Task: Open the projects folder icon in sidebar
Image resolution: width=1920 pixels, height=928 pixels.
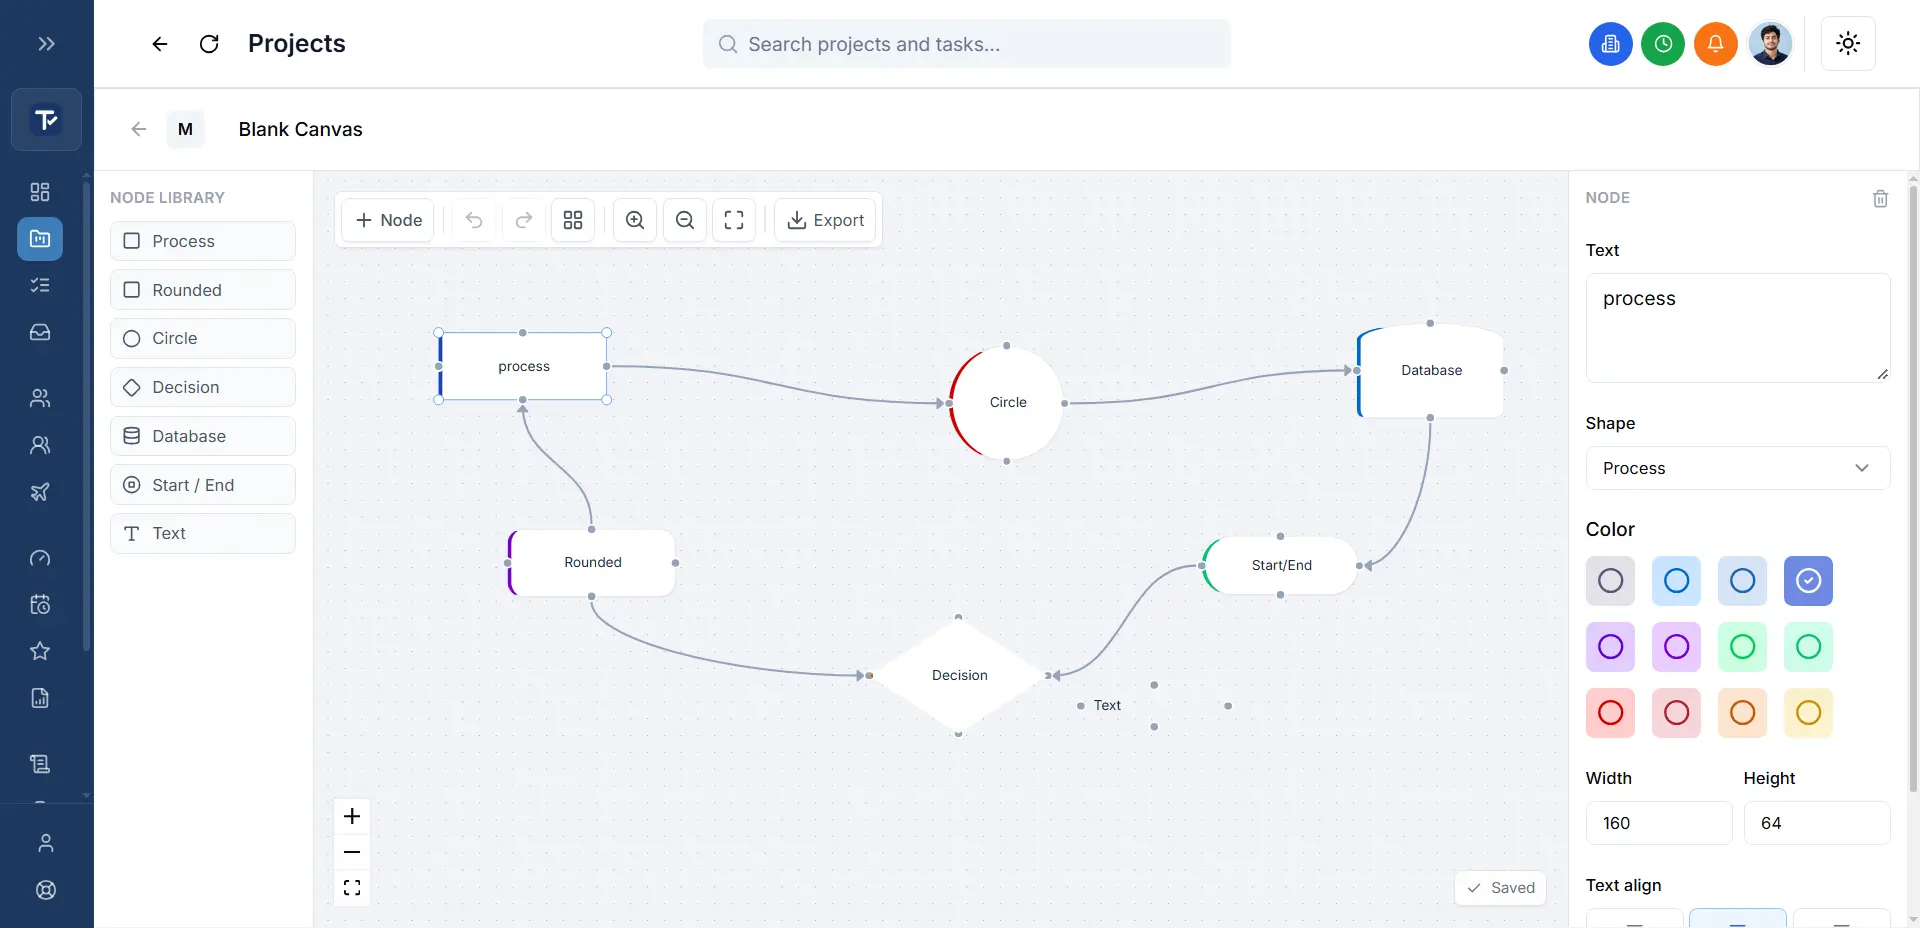Action: click(x=40, y=239)
